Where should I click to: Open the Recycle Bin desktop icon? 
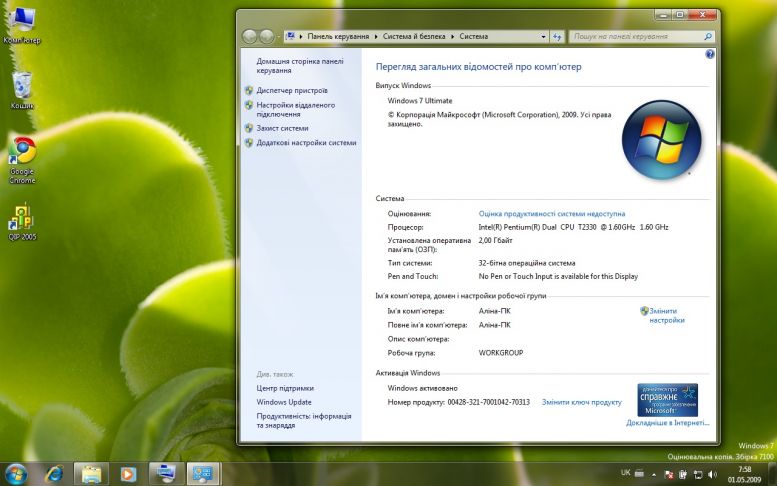click(x=22, y=90)
